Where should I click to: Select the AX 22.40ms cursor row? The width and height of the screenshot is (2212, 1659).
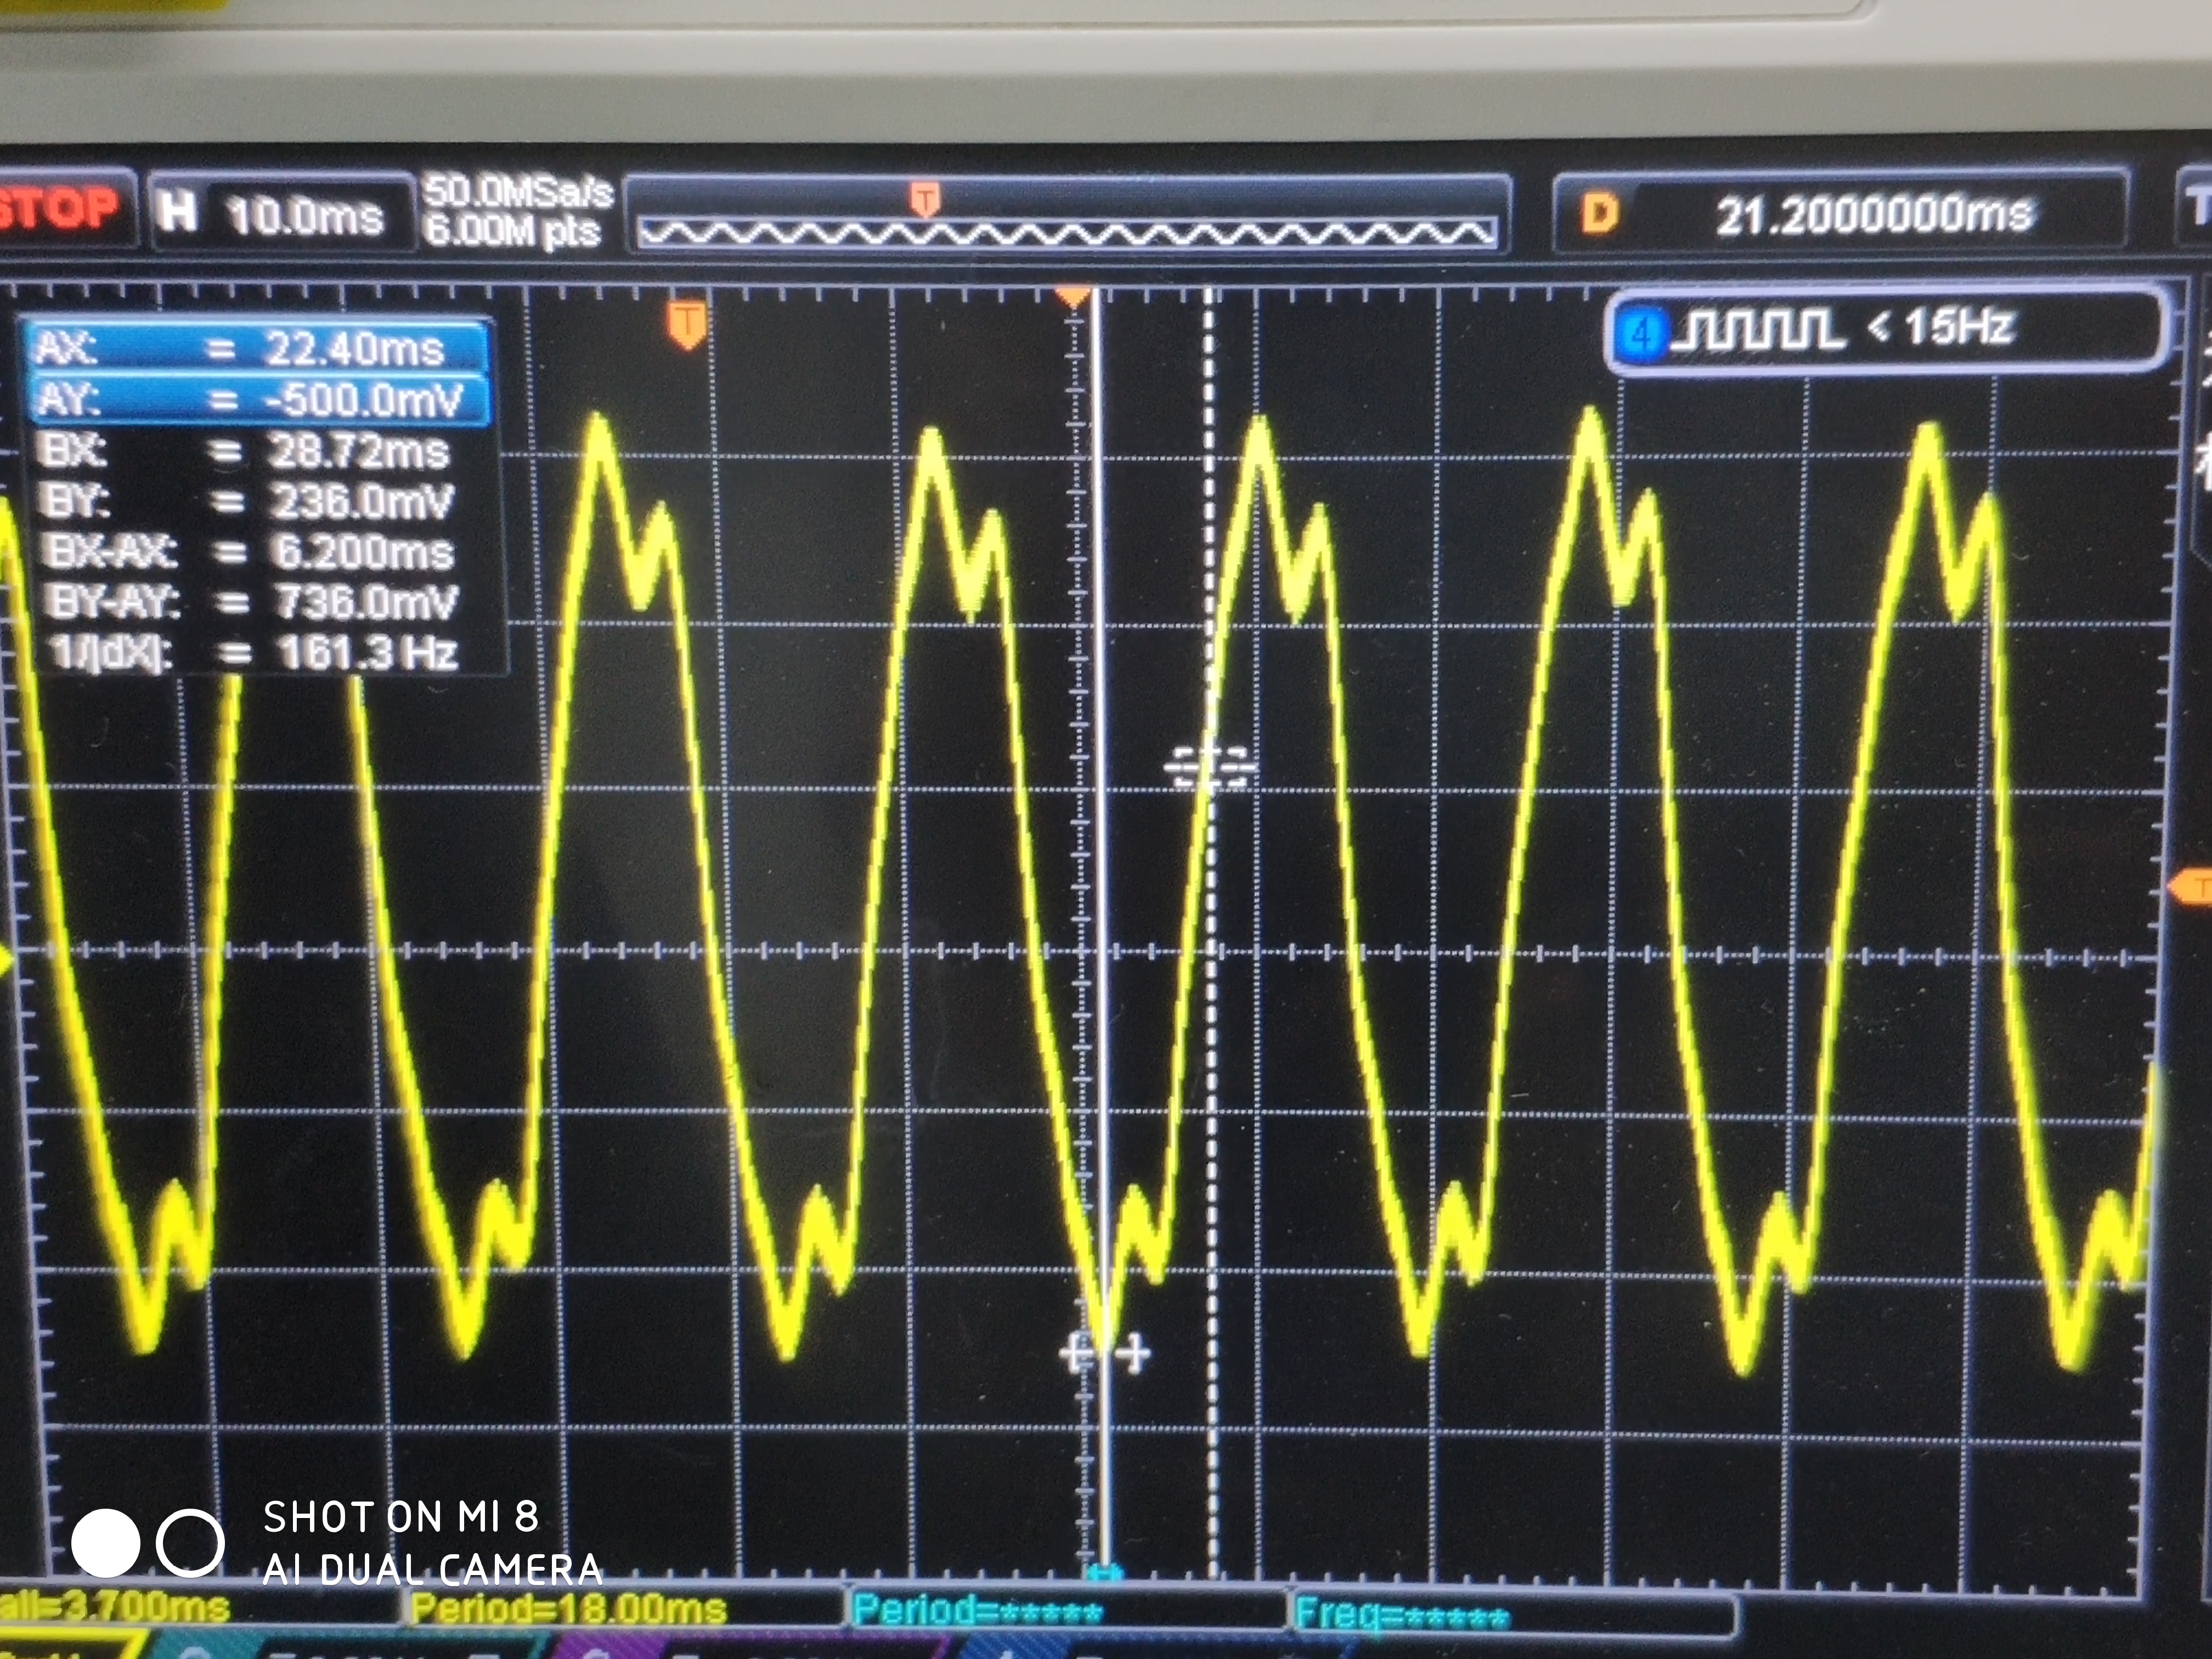coord(256,348)
